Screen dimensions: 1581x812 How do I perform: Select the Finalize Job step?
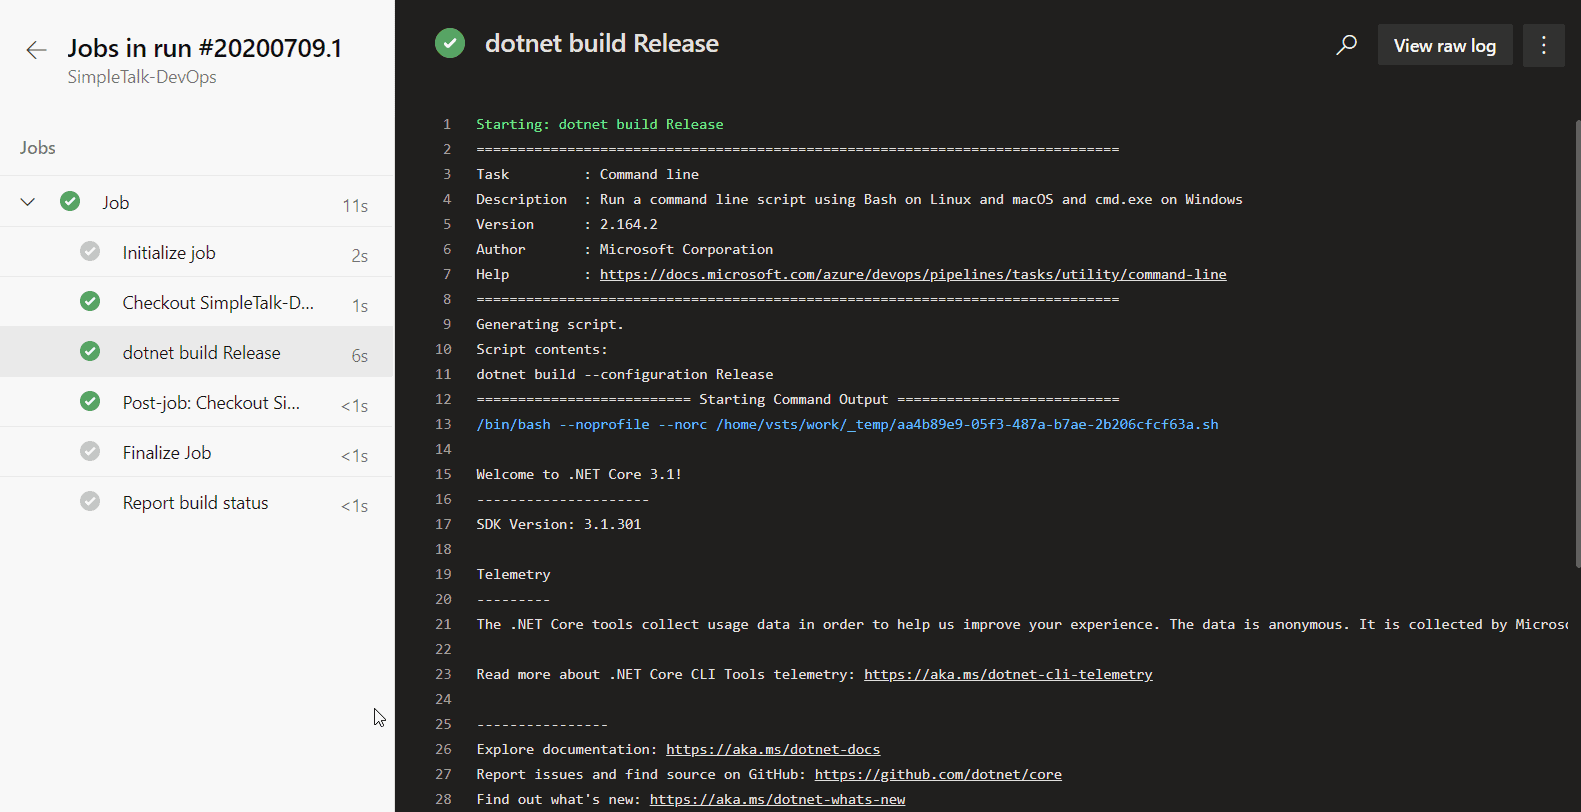(x=196, y=452)
